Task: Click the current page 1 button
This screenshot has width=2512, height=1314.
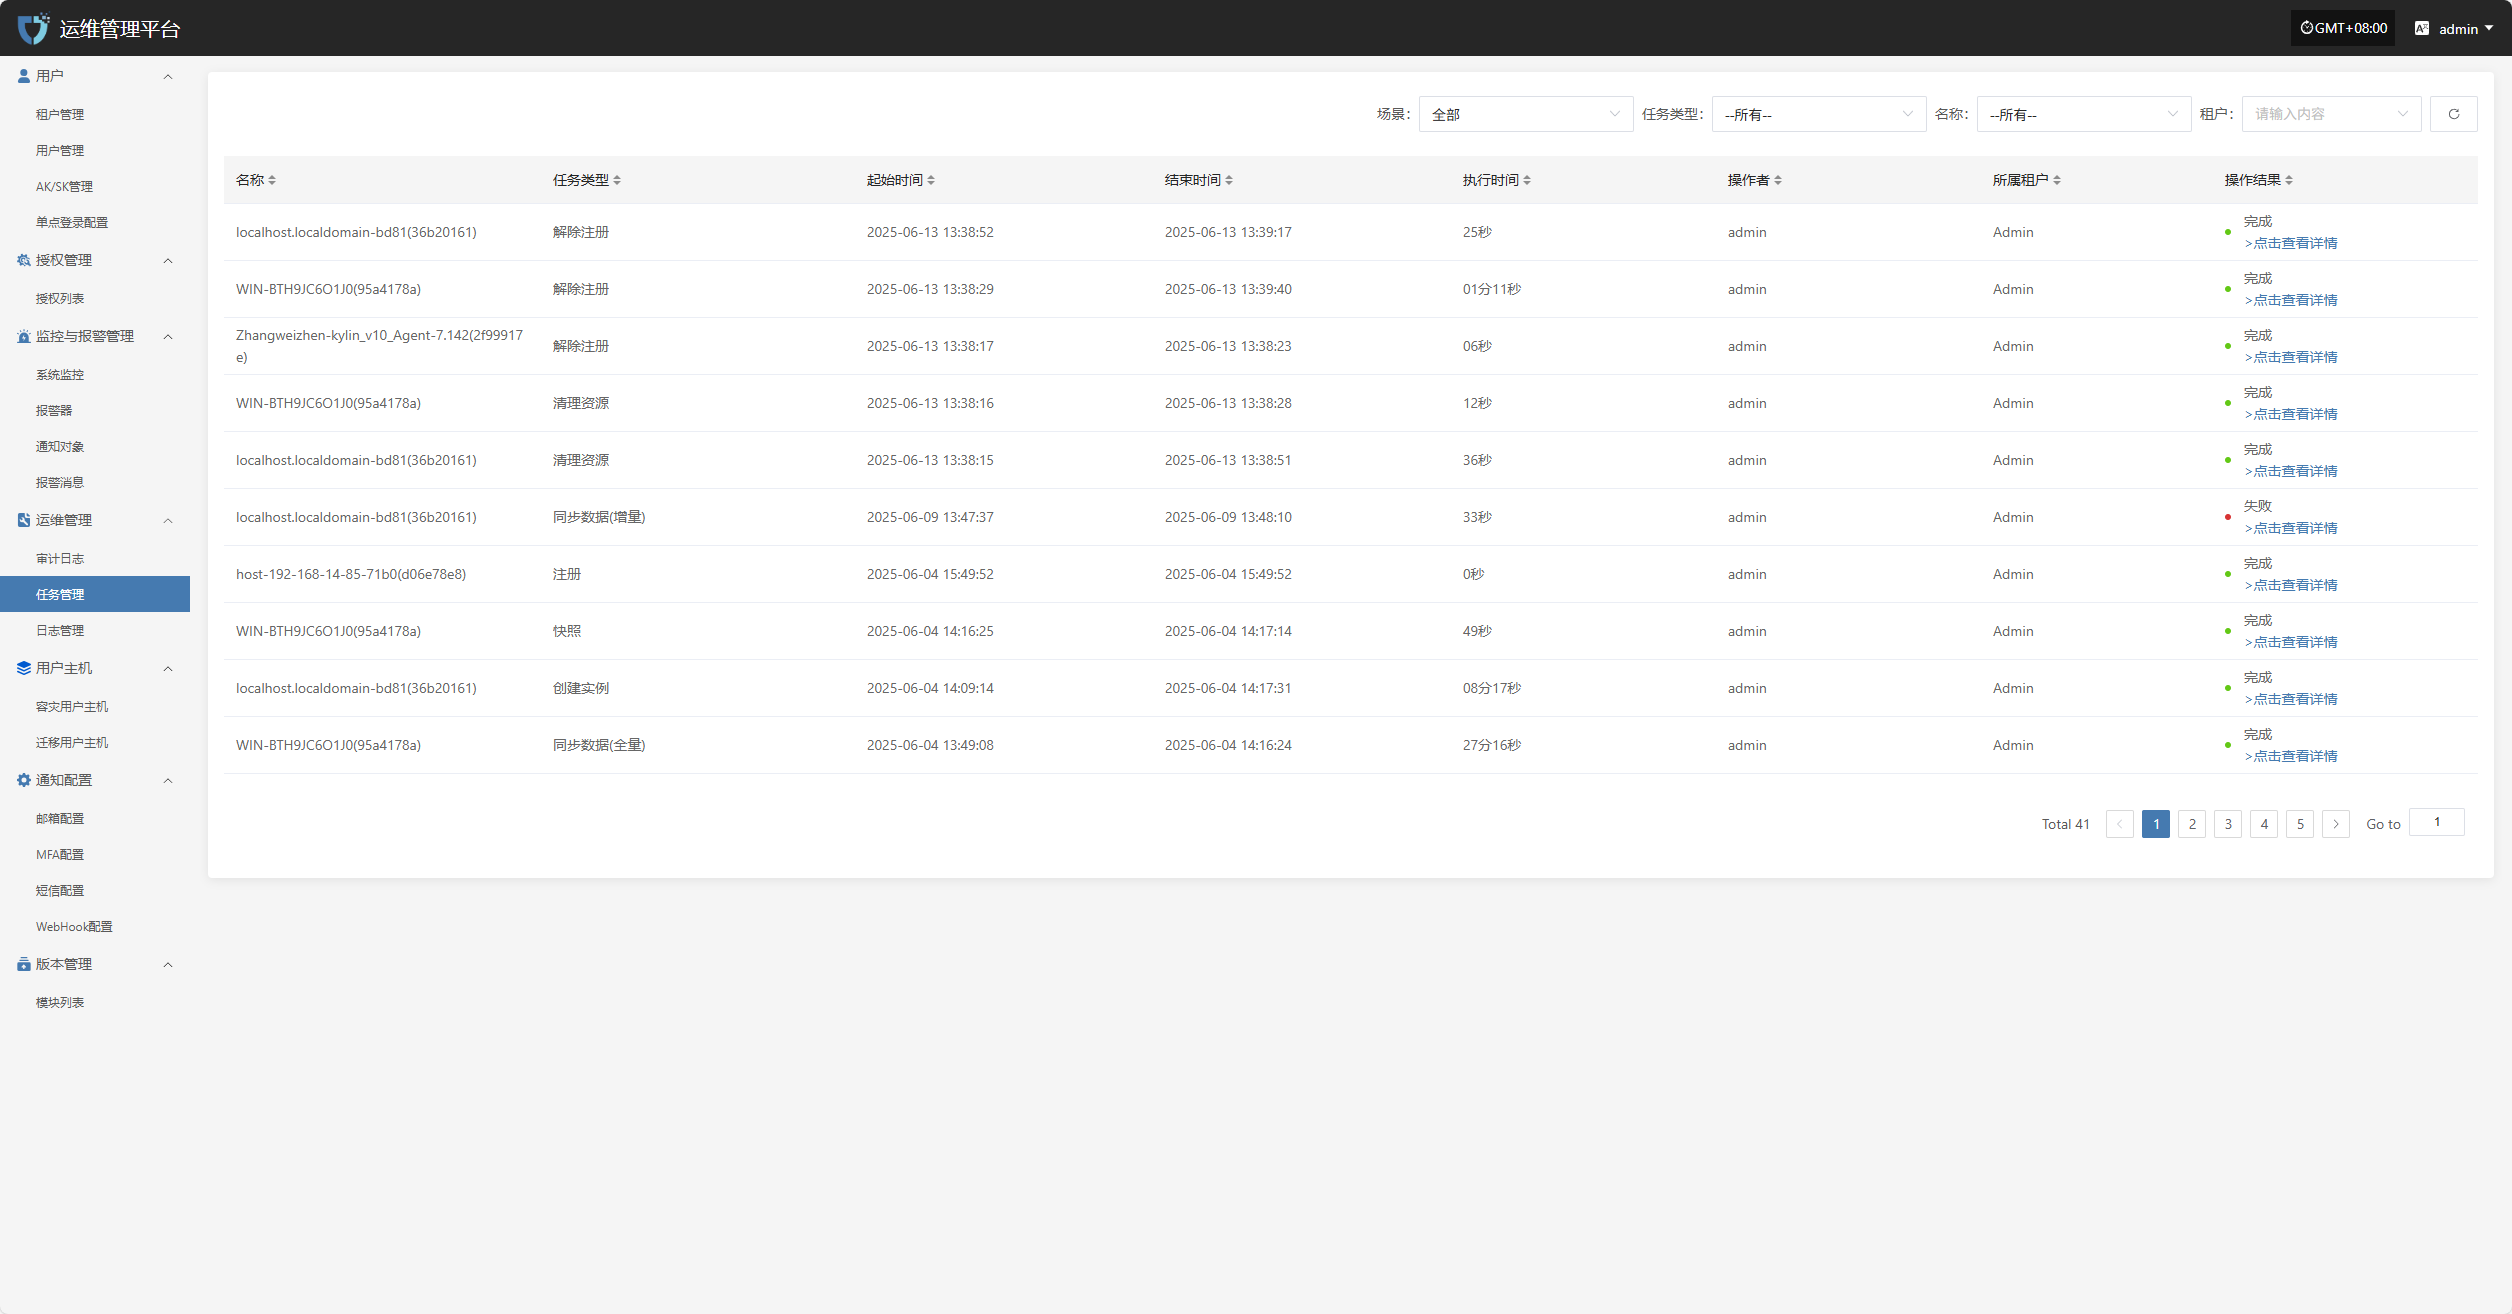Action: tap(2156, 824)
